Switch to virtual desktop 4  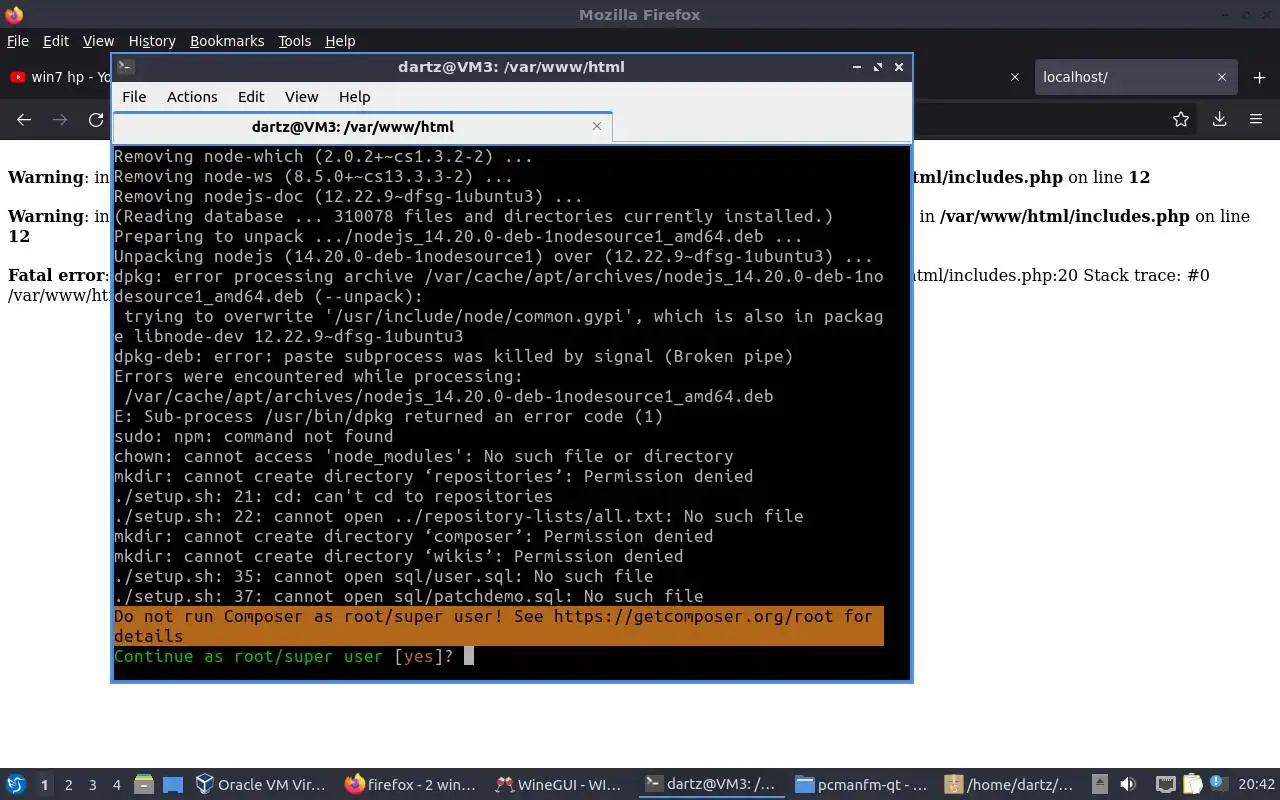(116, 785)
